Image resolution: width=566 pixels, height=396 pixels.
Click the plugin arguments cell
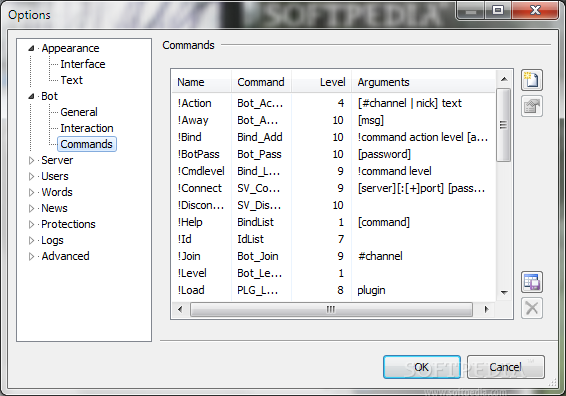tap(371, 290)
